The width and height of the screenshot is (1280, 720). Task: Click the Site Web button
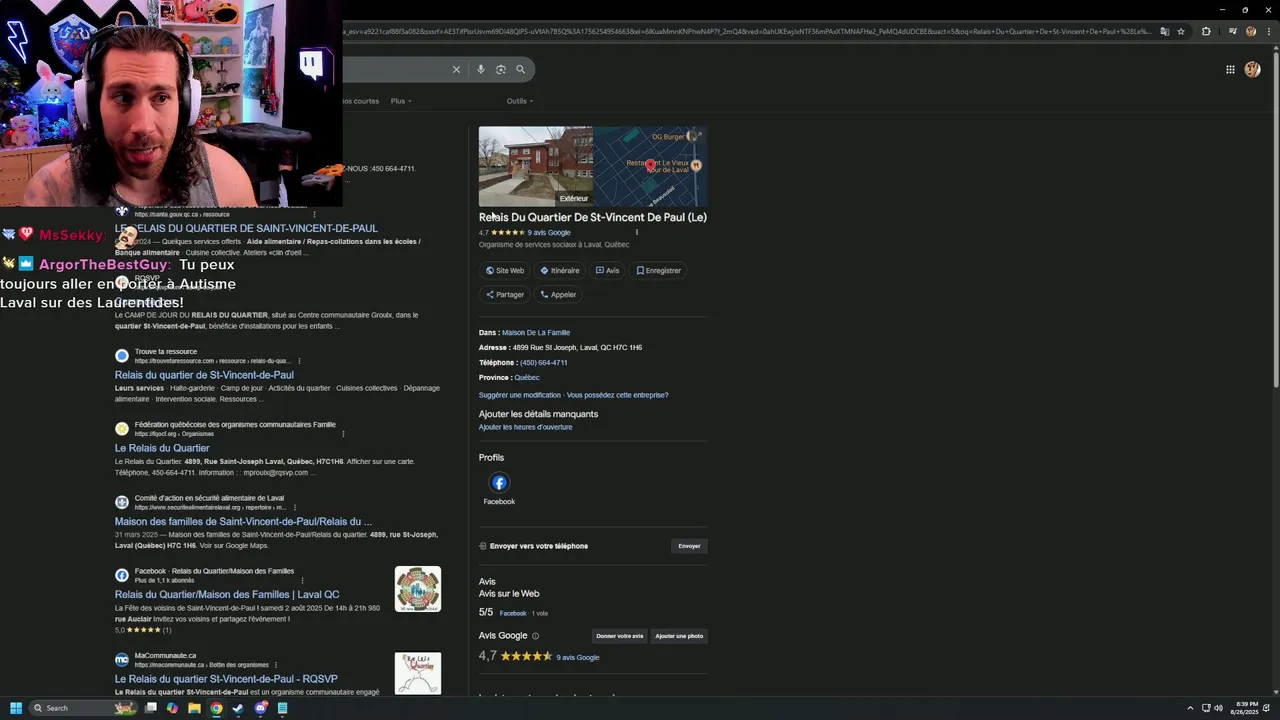pyautogui.click(x=505, y=270)
